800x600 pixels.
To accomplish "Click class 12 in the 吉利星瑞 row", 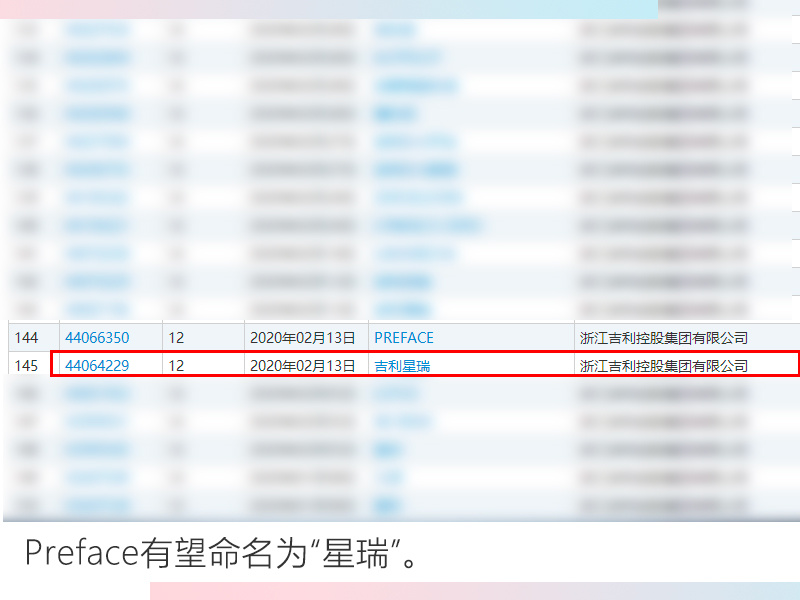I will pos(176,366).
